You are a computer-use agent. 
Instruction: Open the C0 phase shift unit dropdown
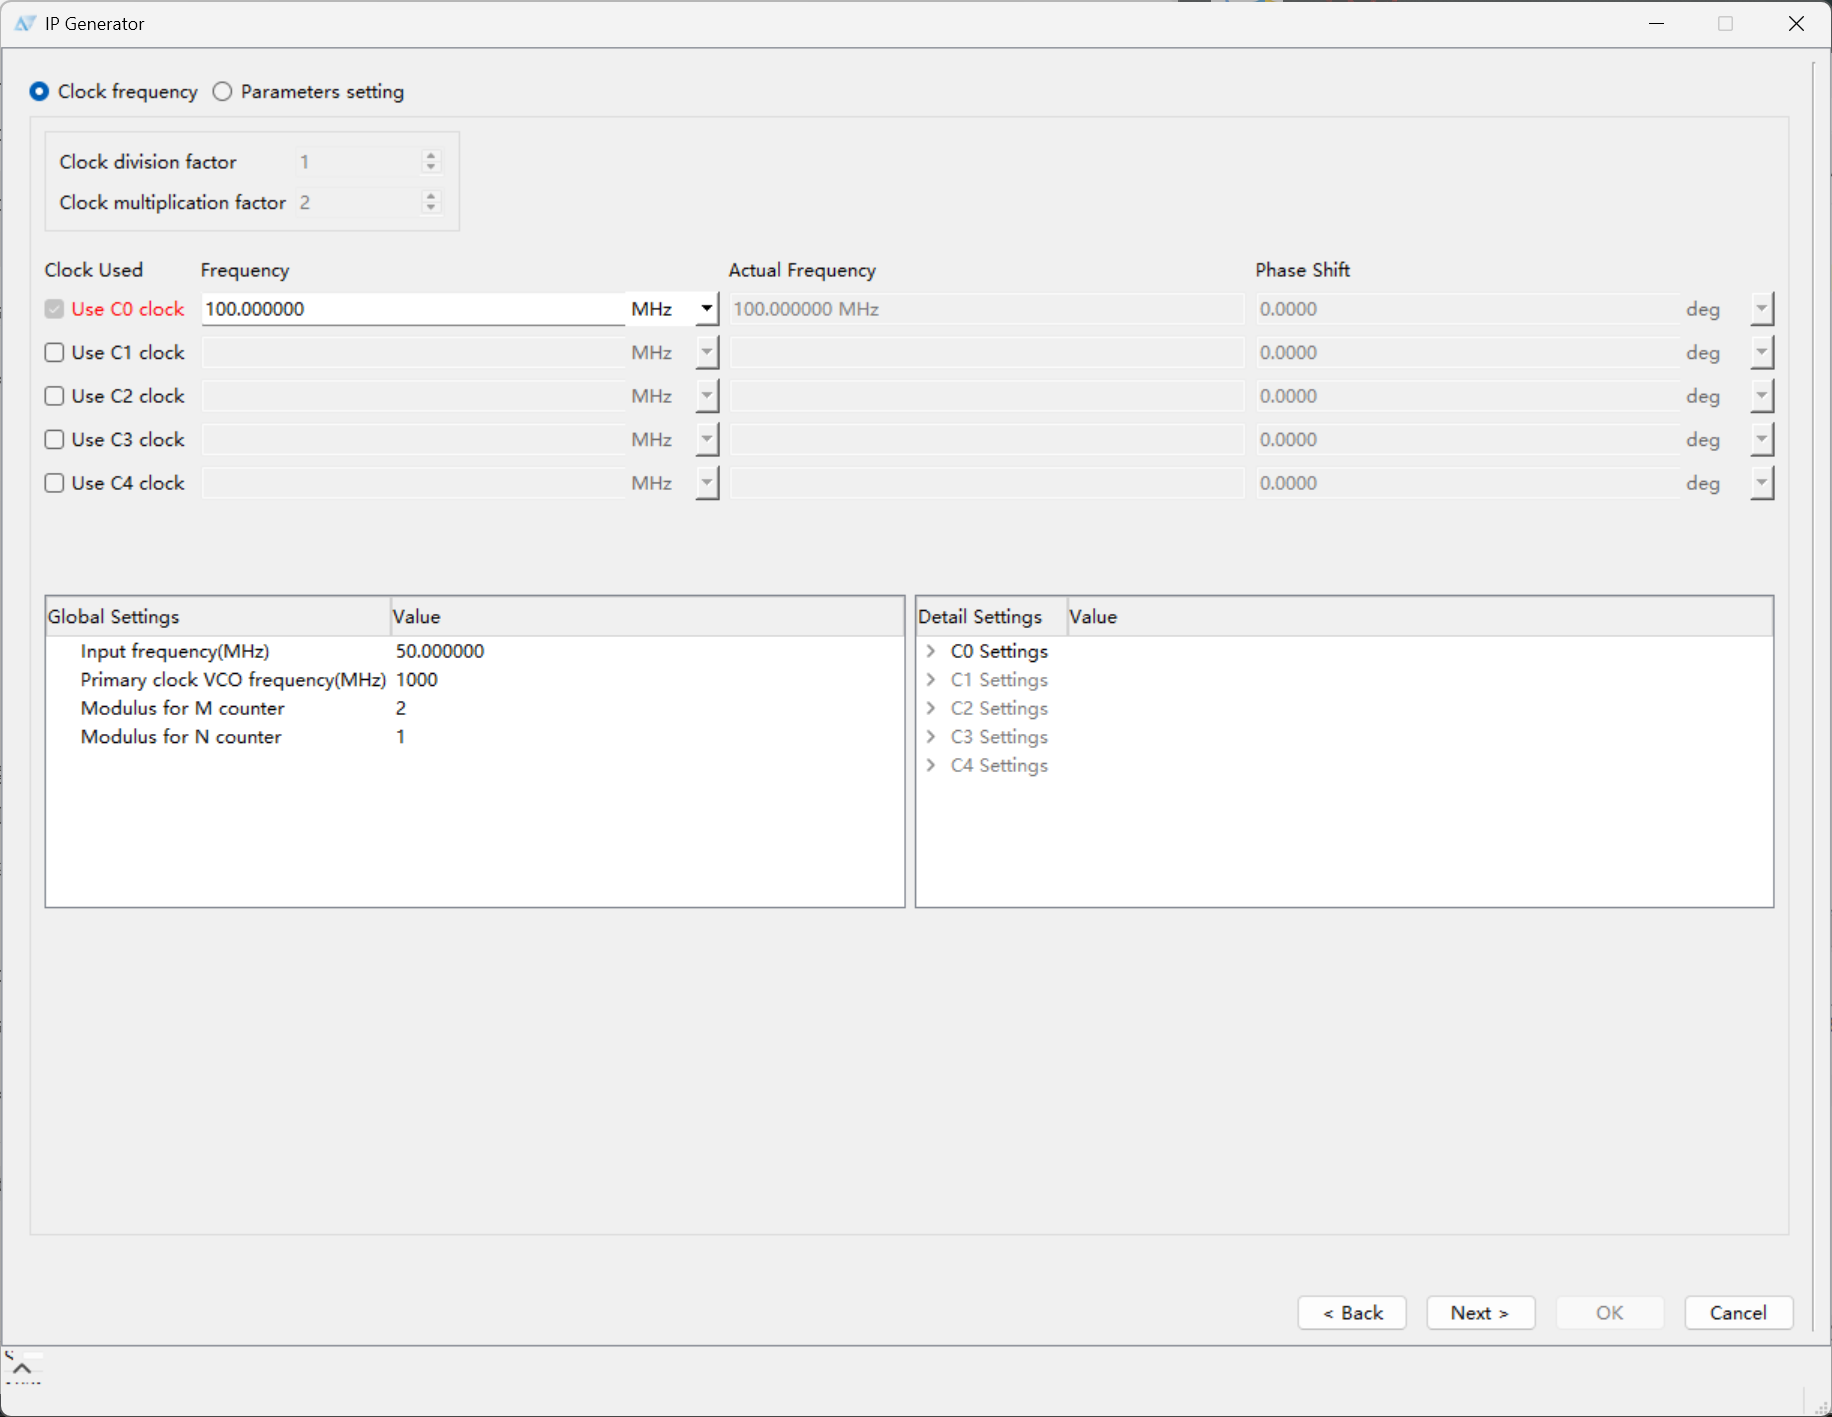pos(1762,309)
